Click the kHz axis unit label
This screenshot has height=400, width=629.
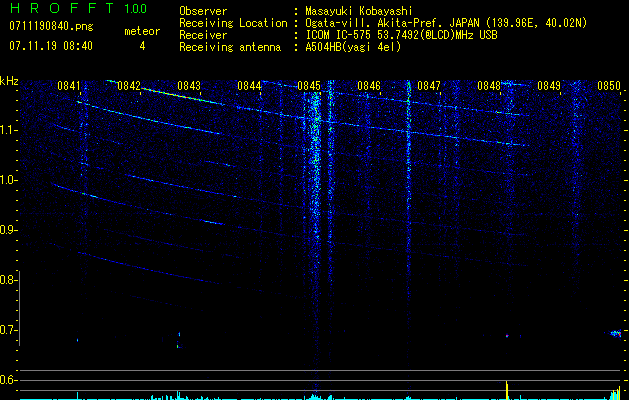click(x=9, y=81)
